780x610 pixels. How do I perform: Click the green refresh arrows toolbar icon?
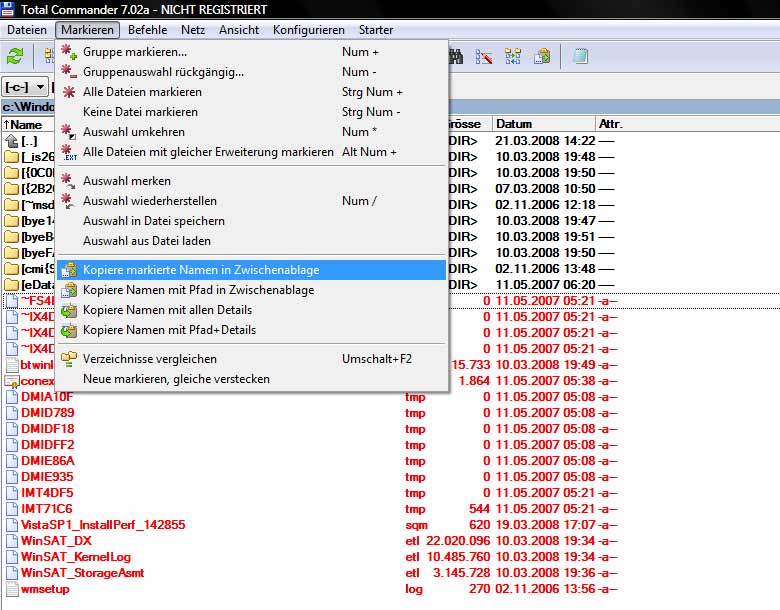[15, 56]
